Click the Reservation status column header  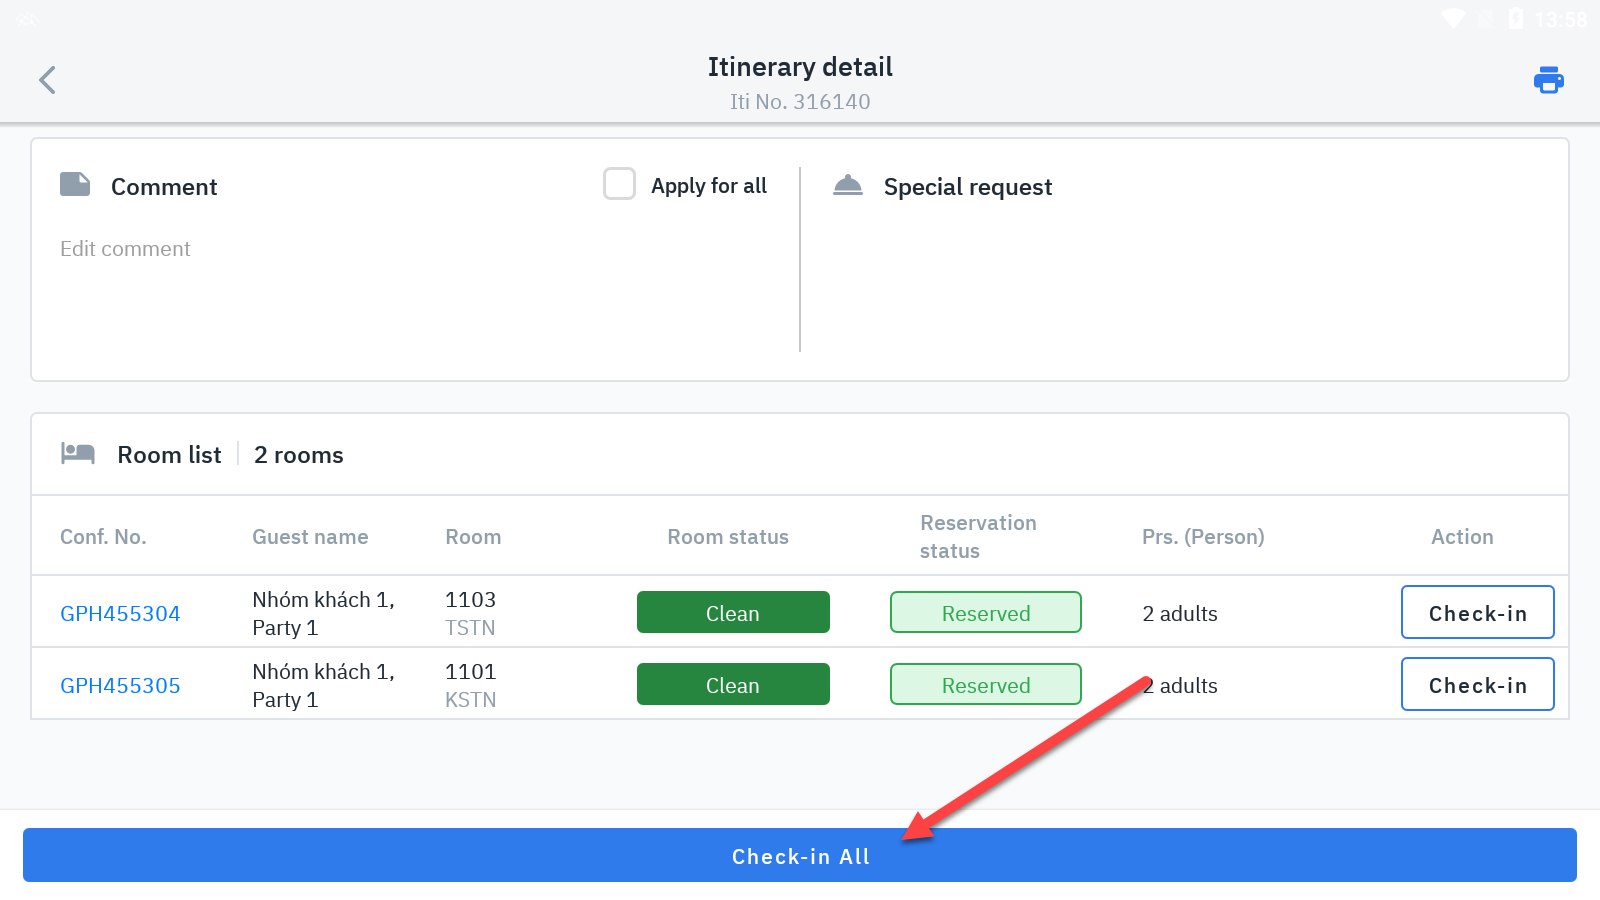pyautogui.click(x=978, y=537)
